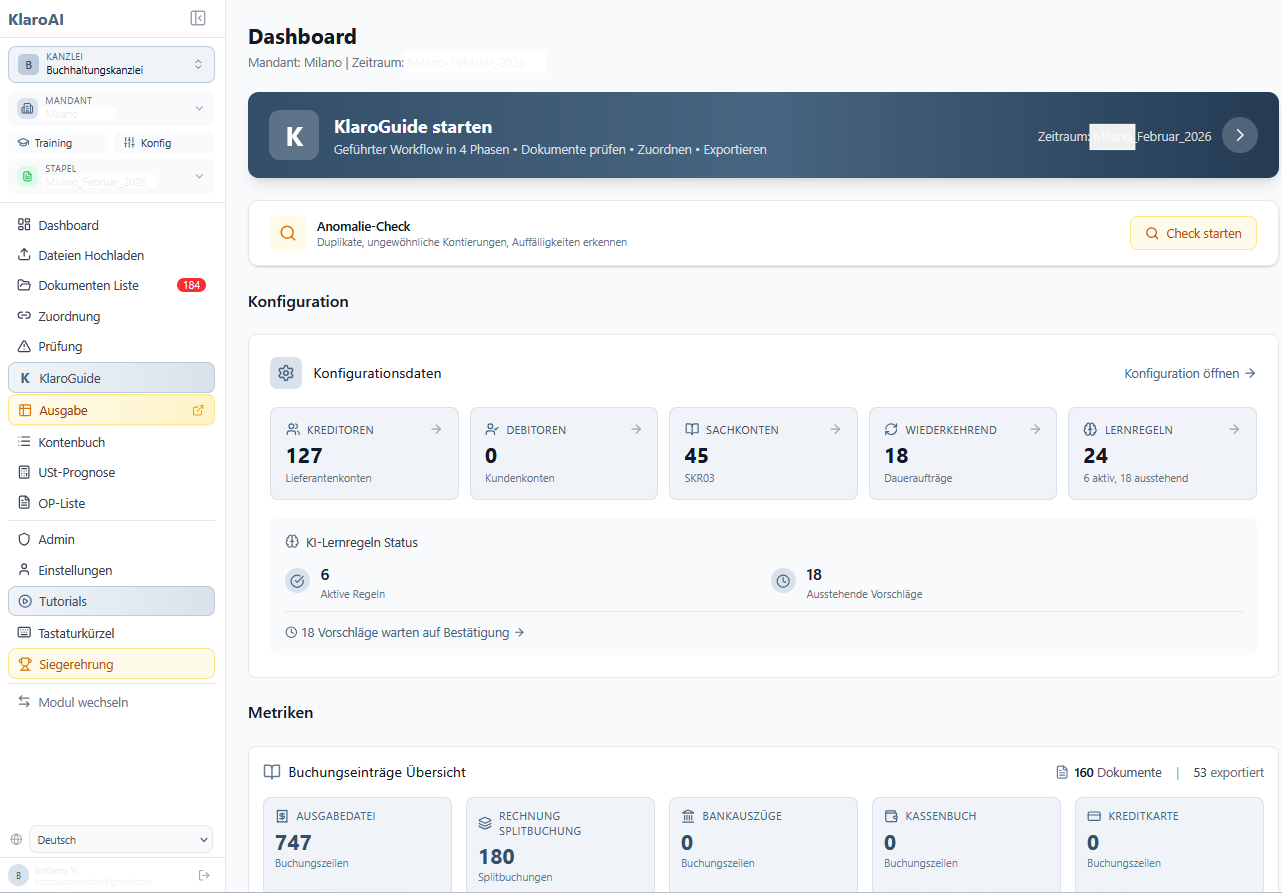Viewport: 1282px width, 893px height.
Task: Open the Ausgabedatei metric card
Action: [357, 845]
